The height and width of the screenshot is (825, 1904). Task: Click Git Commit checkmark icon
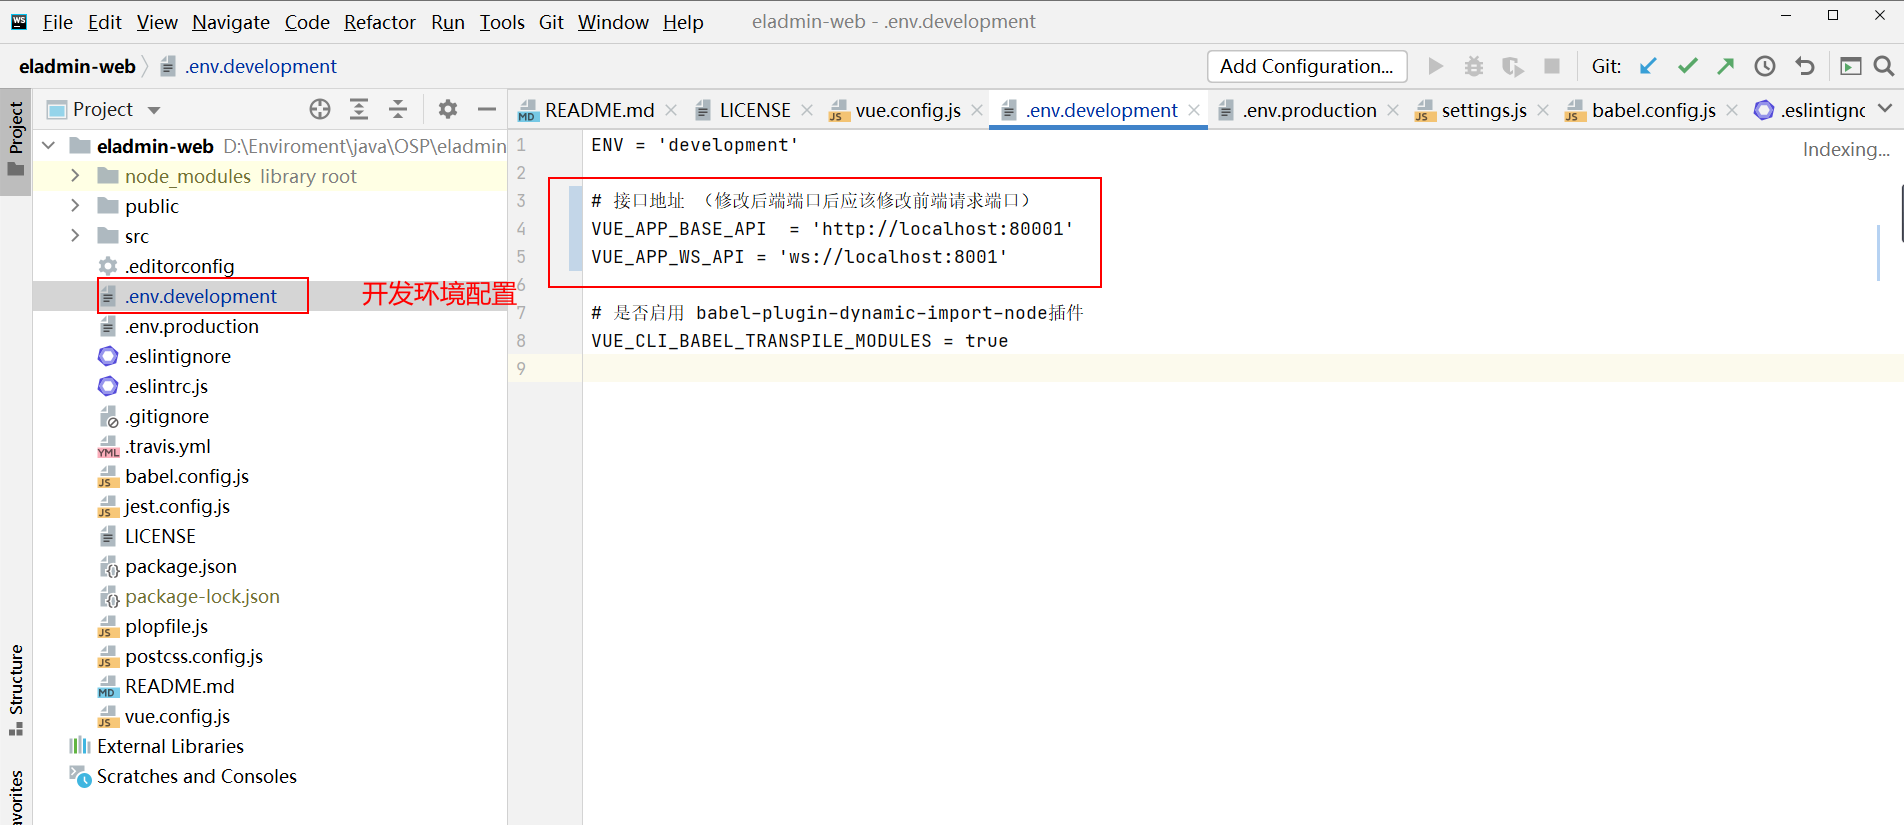pyautogui.click(x=1688, y=66)
